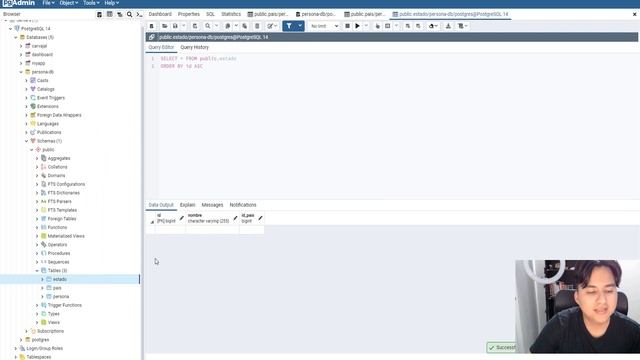Click the Commit transaction icon
Viewport: 640px width, 360px height.
coord(407,26)
